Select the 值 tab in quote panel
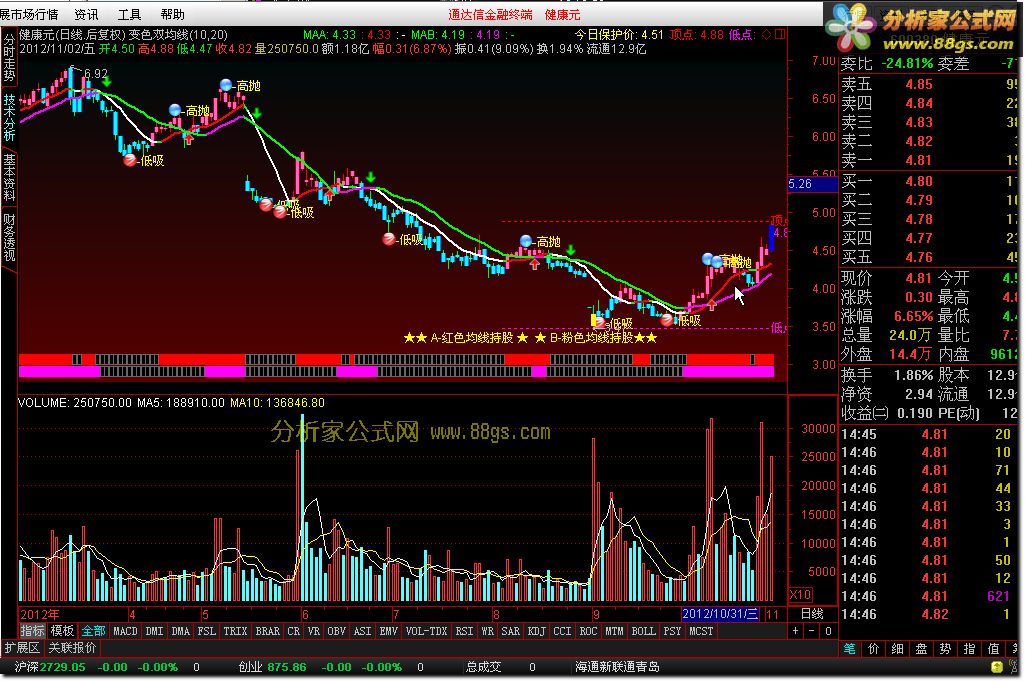Viewport: 1025px width, 681px height. 994,648
